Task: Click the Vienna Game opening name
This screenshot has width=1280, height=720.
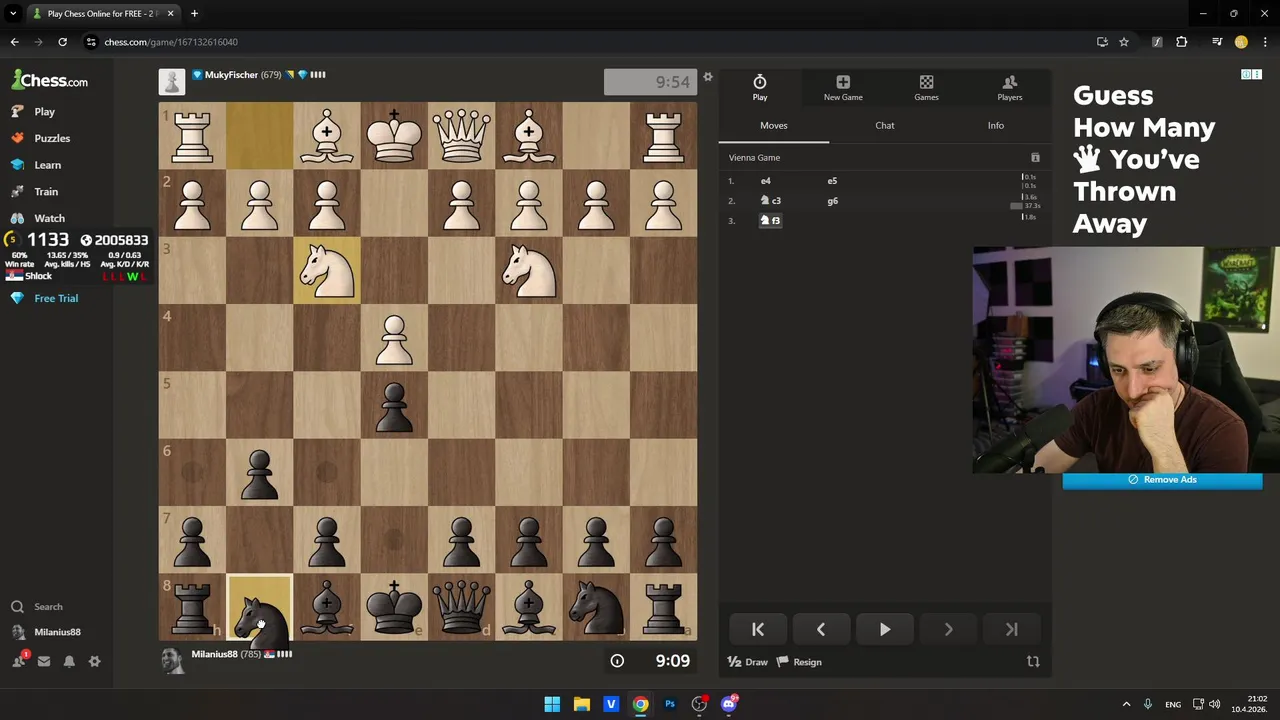Action: pyautogui.click(x=754, y=158)
